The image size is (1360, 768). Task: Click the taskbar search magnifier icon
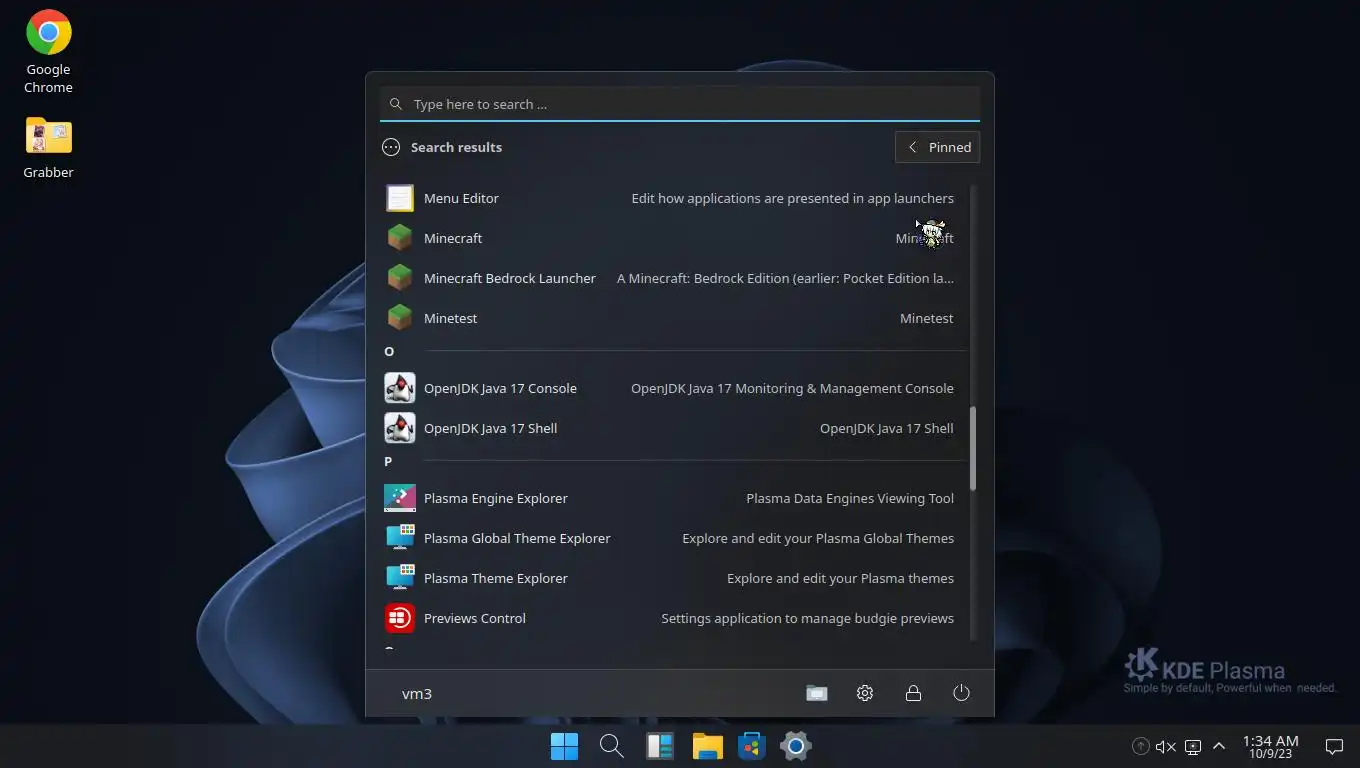click(612, 746)
